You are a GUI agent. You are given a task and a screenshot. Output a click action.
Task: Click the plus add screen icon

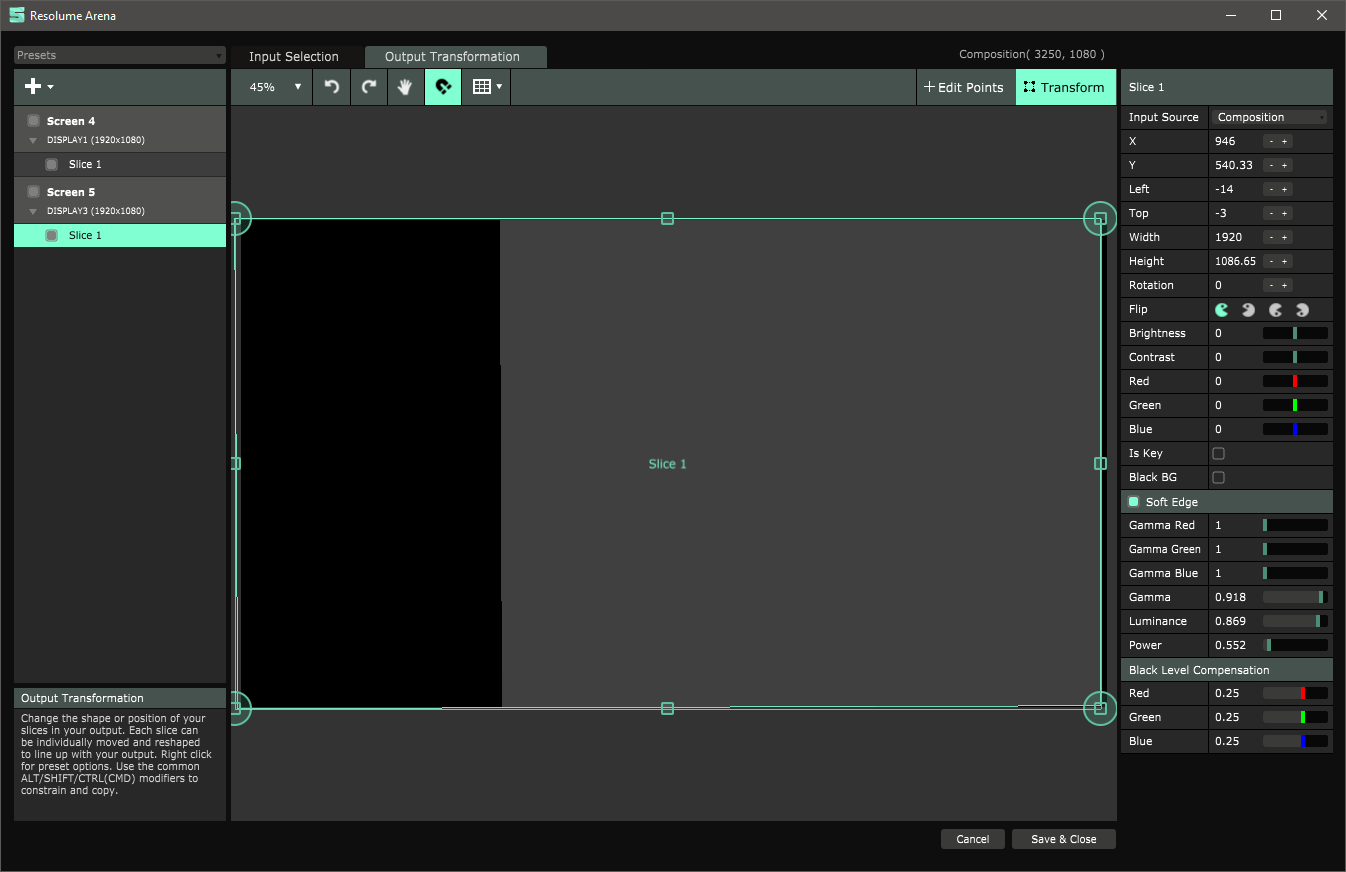pos(33,87)
